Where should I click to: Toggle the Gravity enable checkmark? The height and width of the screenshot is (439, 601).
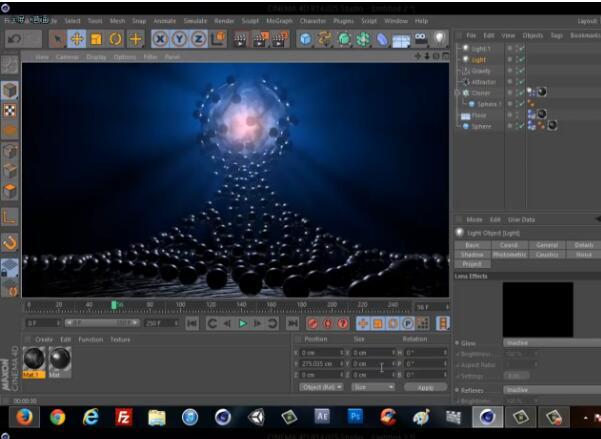(x=521, y=71)
